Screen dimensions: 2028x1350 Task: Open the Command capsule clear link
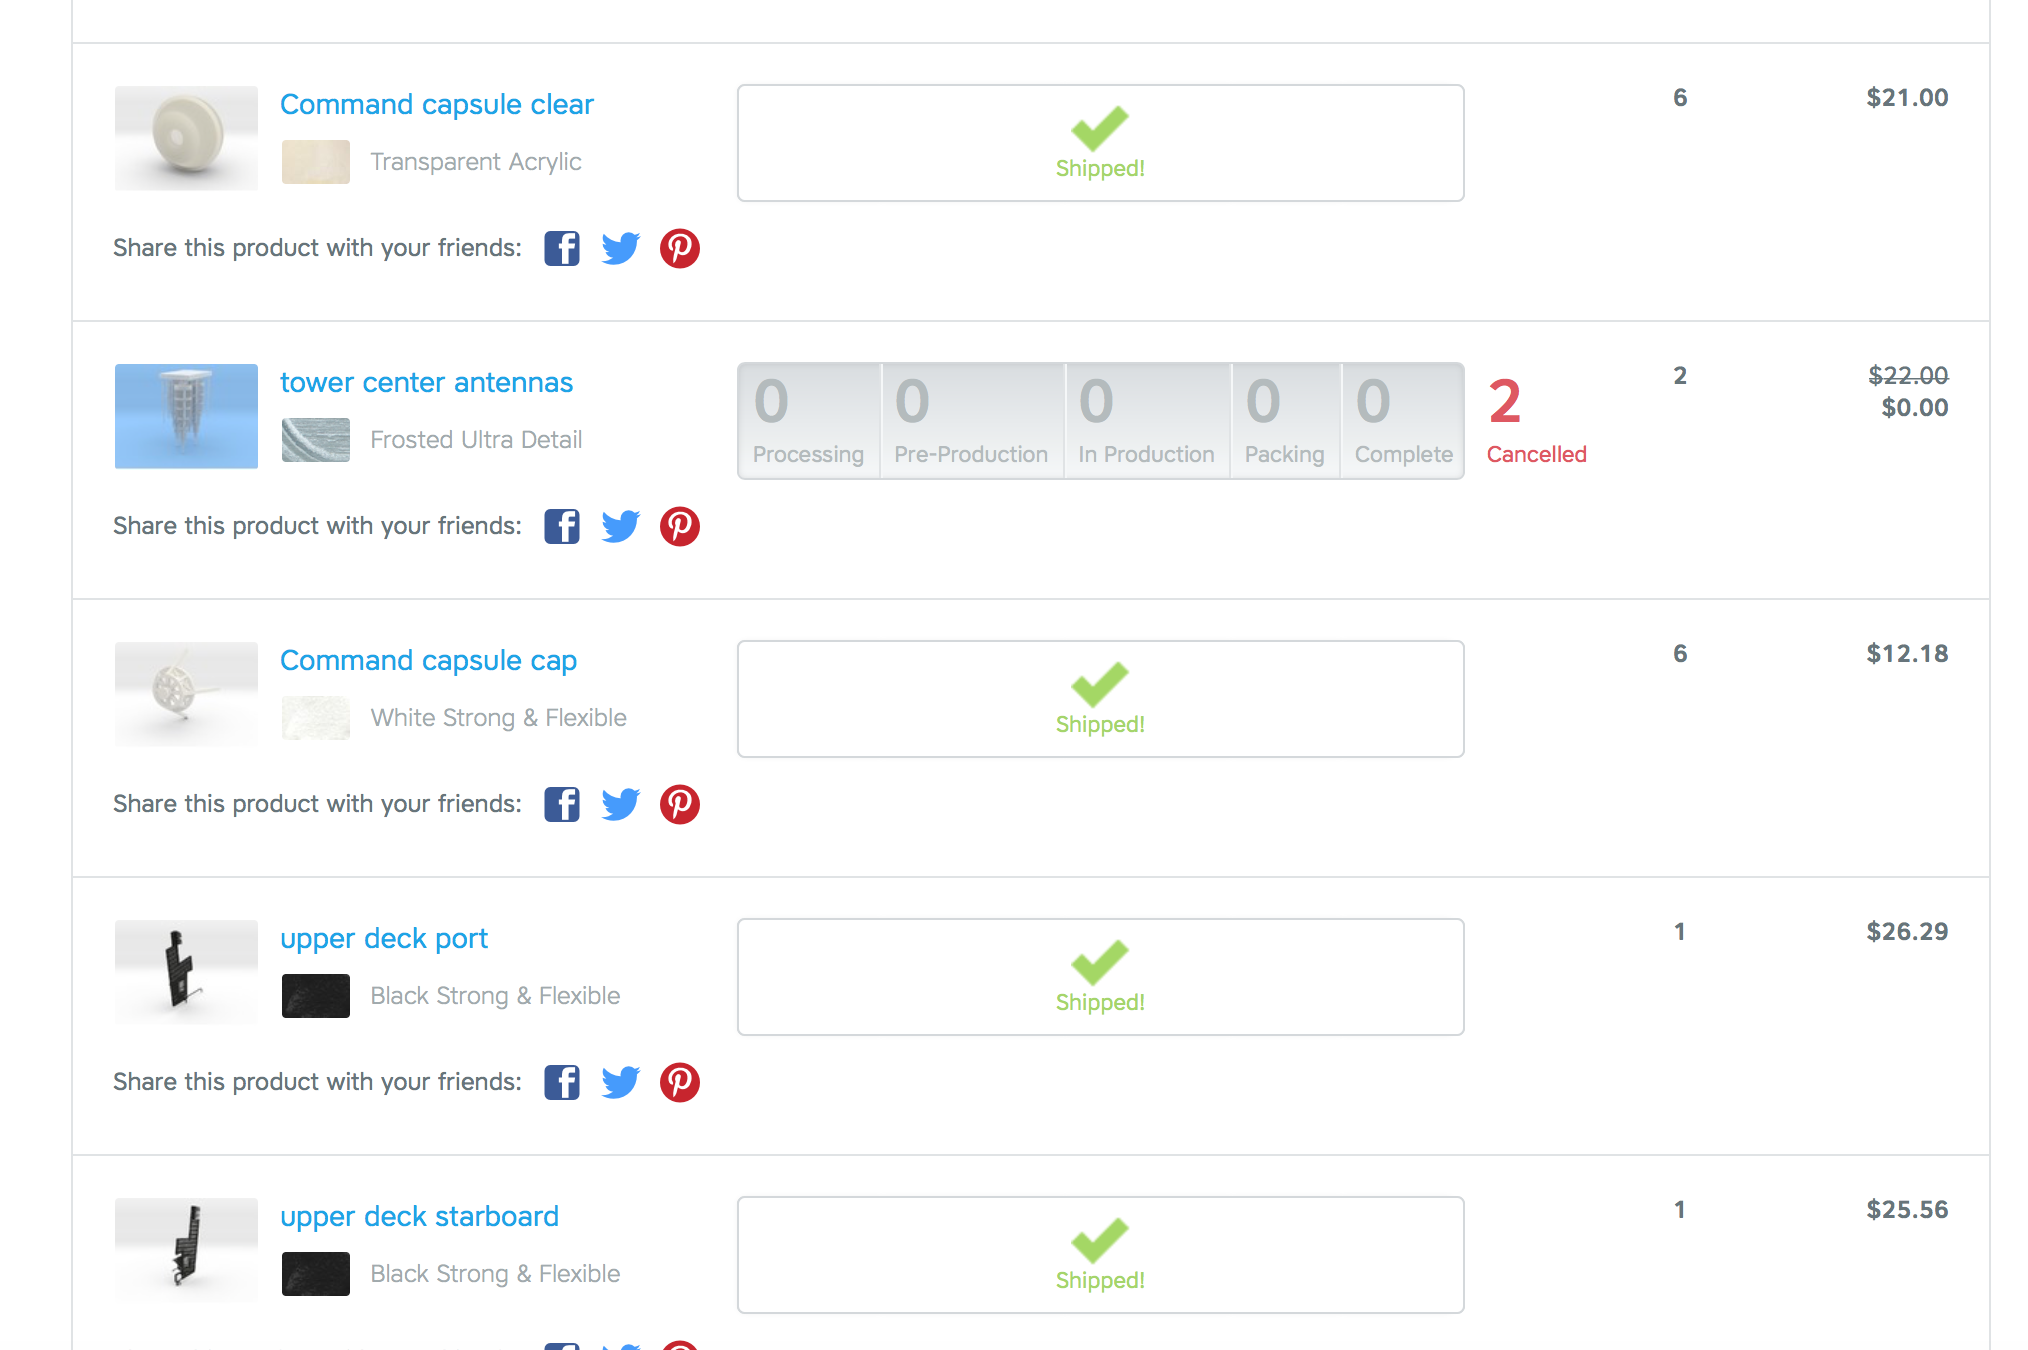[437, 104]
